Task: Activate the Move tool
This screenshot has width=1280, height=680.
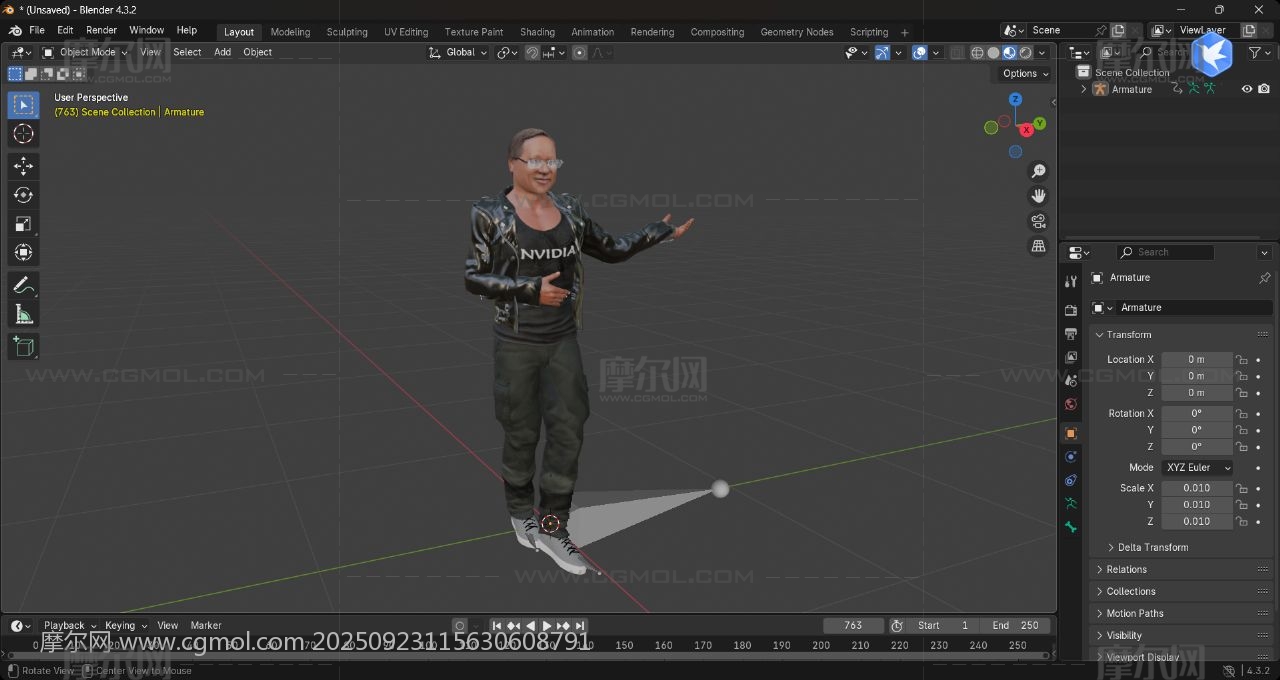Action: pos(23,166)
